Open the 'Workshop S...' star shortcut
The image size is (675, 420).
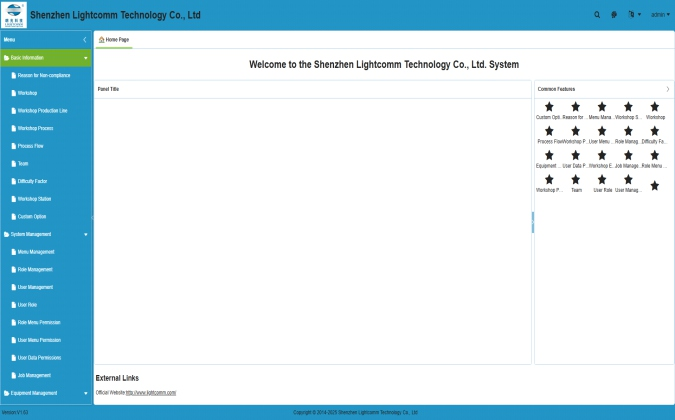[628, 111]
